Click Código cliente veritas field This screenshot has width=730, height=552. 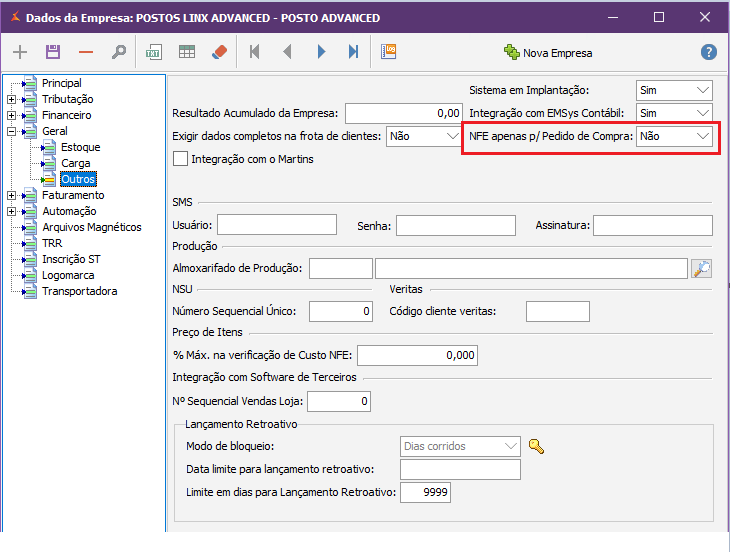click(x=558, y=311)
